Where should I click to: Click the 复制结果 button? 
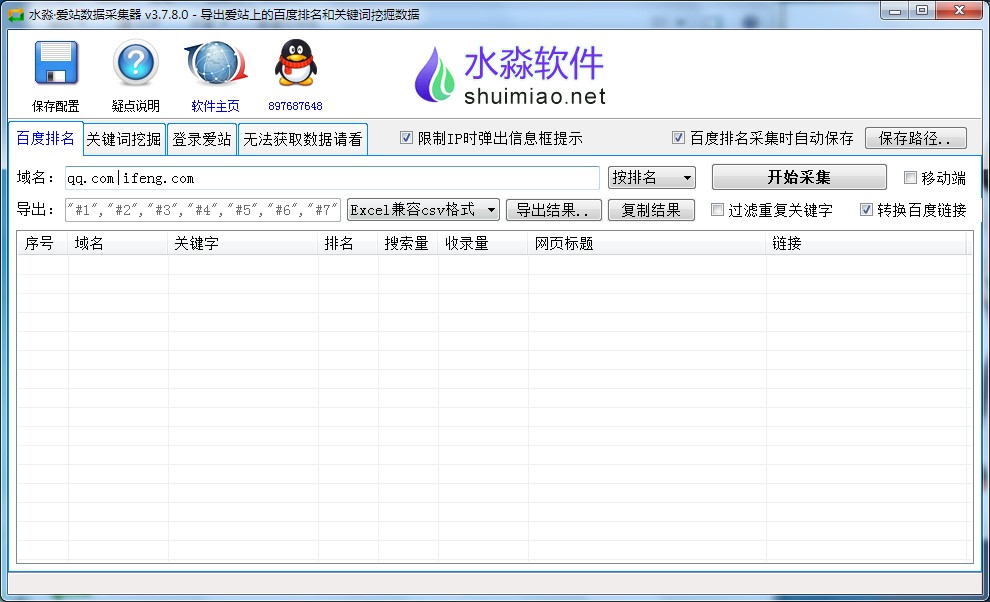(x=651, y=210)
